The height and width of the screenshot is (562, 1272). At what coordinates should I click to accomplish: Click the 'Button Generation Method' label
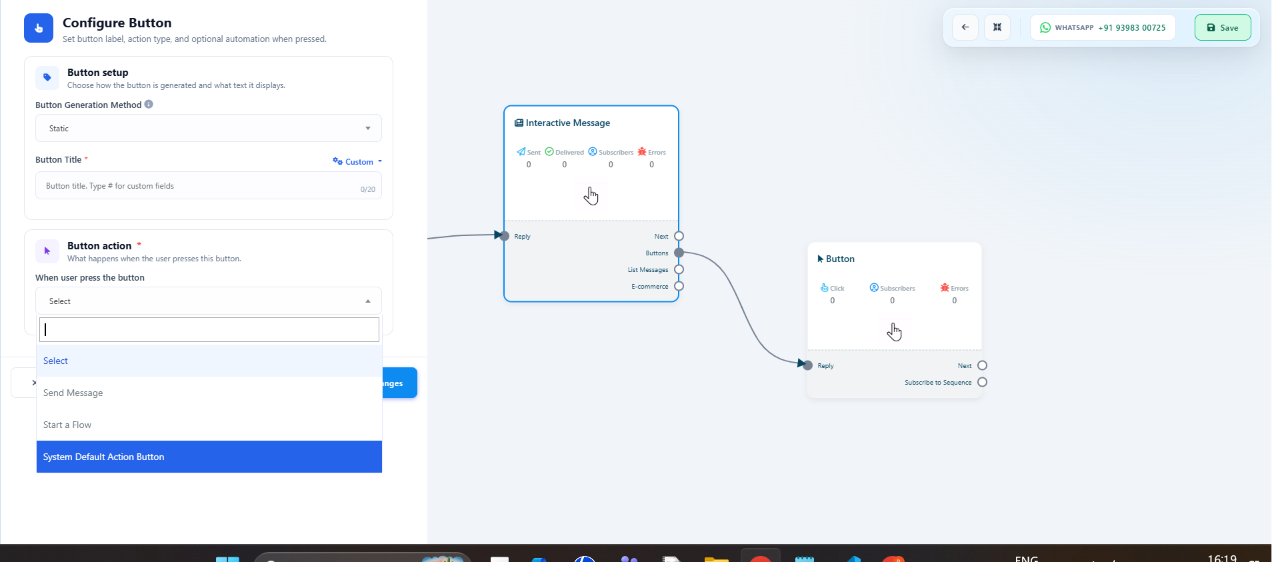(x=88, y=104)
